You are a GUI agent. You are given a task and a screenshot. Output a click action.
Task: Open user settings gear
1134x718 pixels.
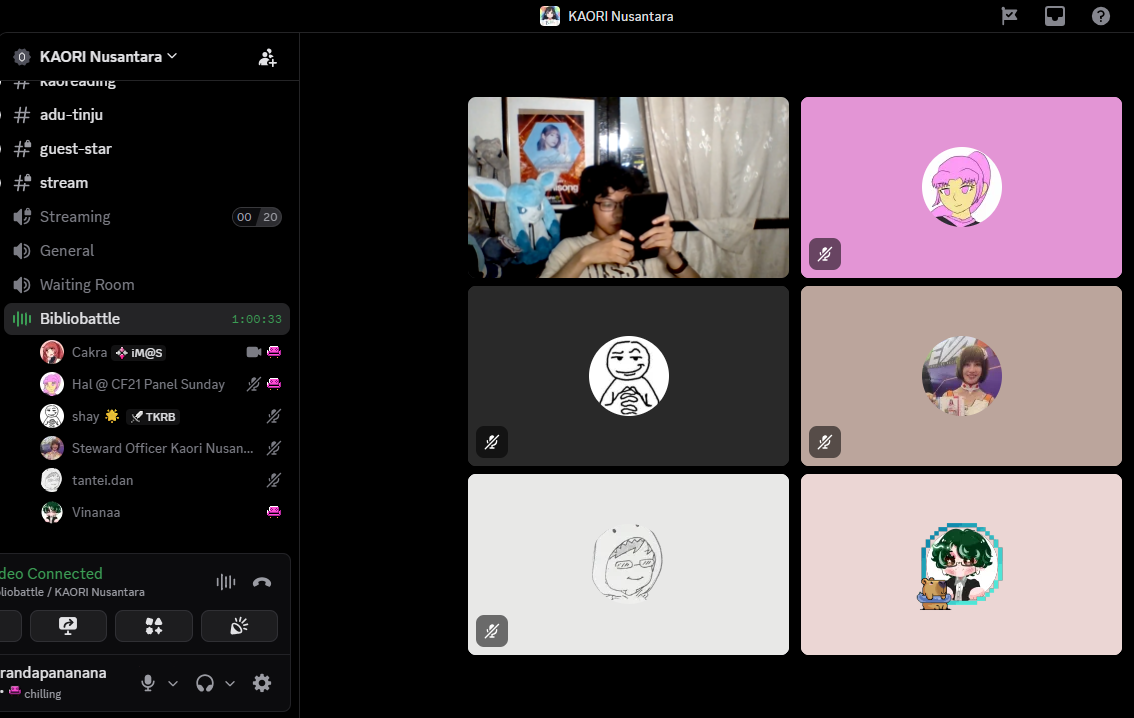tap(262, 683)
